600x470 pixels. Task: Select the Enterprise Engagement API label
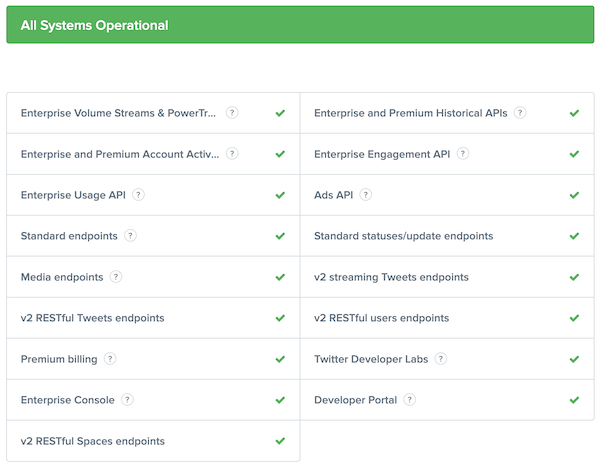pyautogui.click(x=382, y=154)
